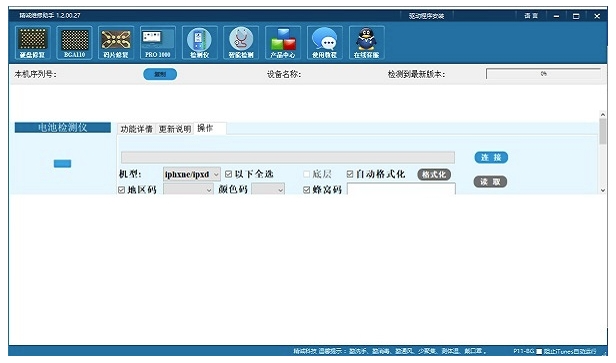This screenshot has height=363, width=616.
Task: Toggle the 以下全选 select-all checkbox
Action: click(228, 174)
